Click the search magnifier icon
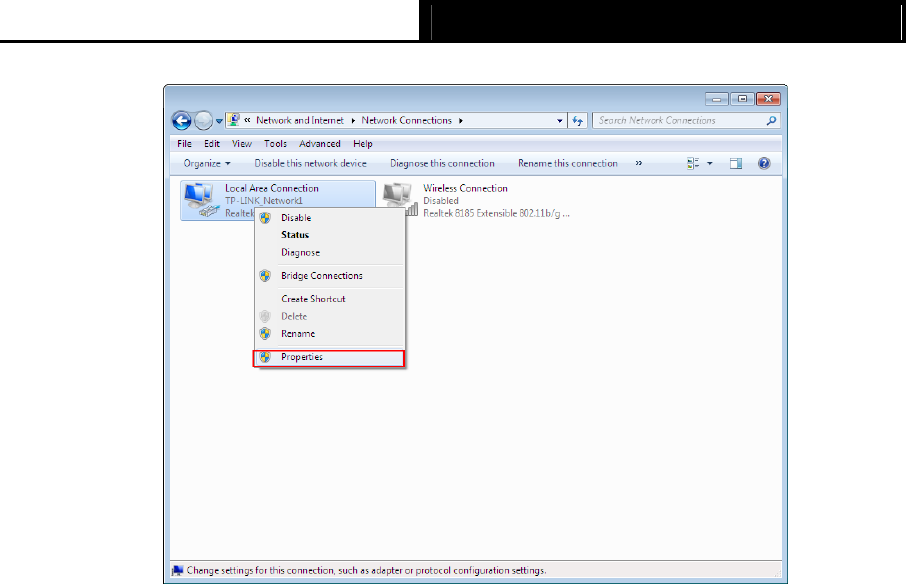Viewport: 906px width, 584px height. [771, 120]
